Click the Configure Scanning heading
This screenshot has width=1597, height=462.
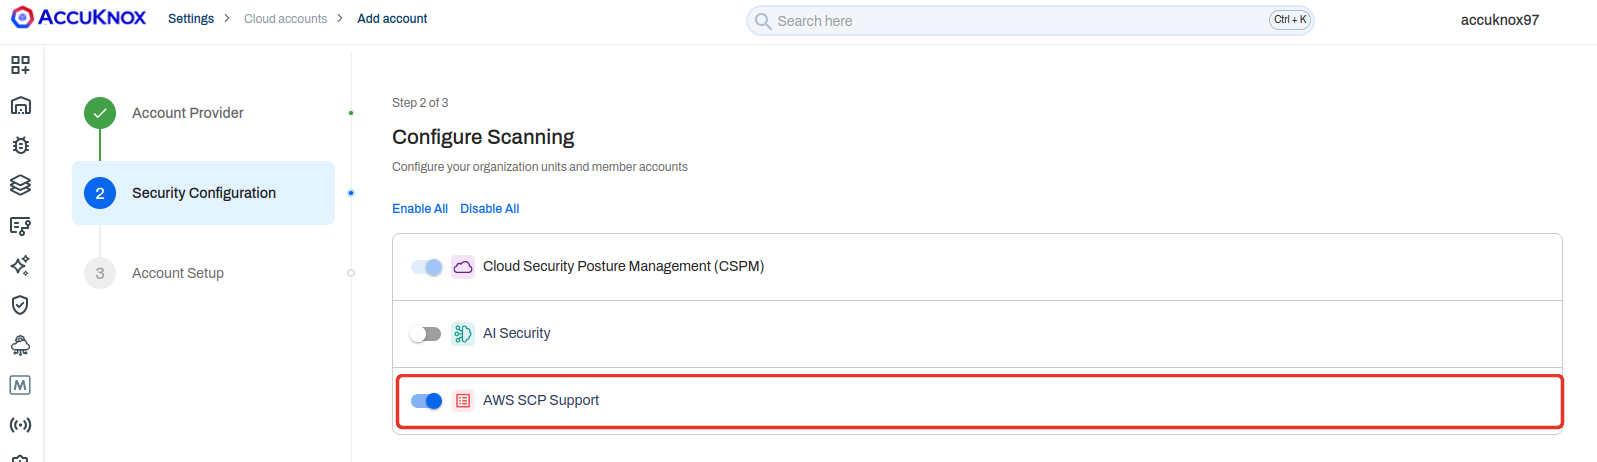click(483, 137)
